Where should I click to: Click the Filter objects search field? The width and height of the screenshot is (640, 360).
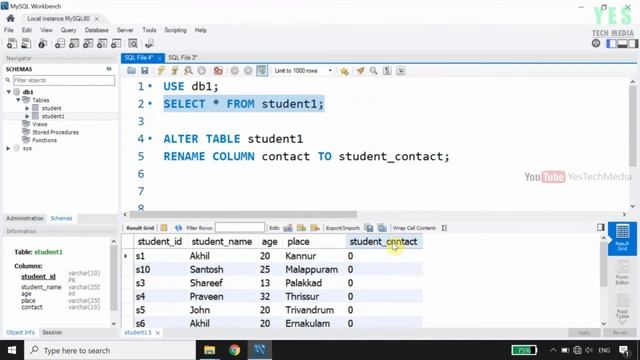click(x=64, y=80)
